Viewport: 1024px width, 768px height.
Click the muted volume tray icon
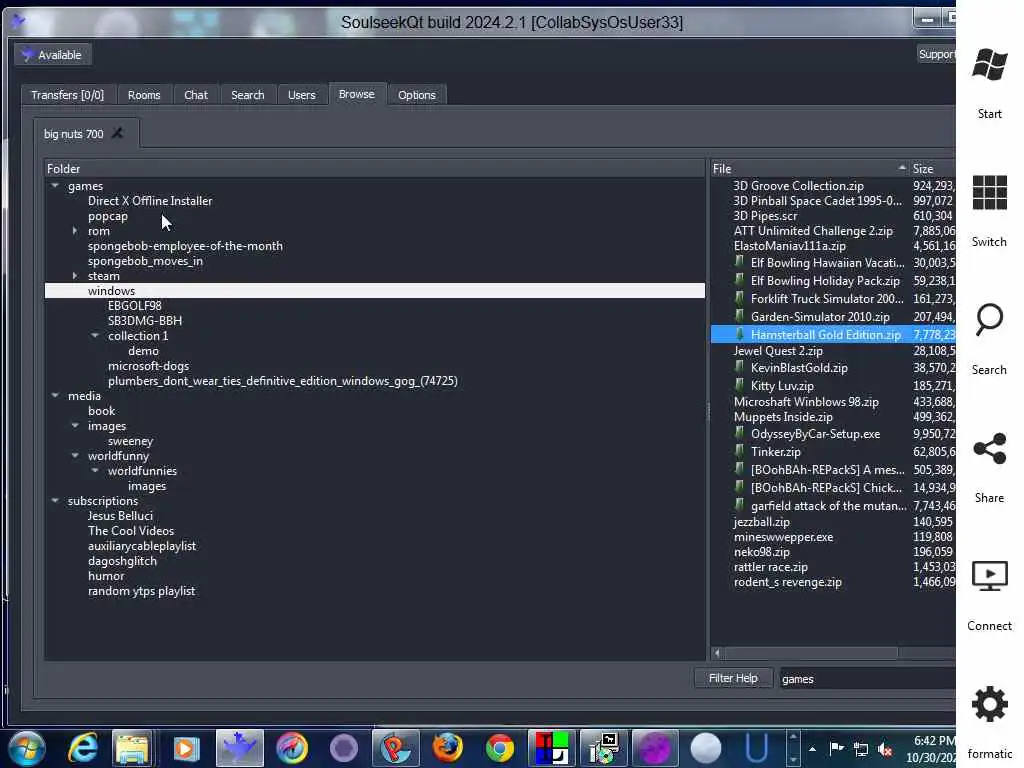coord(886,749)
